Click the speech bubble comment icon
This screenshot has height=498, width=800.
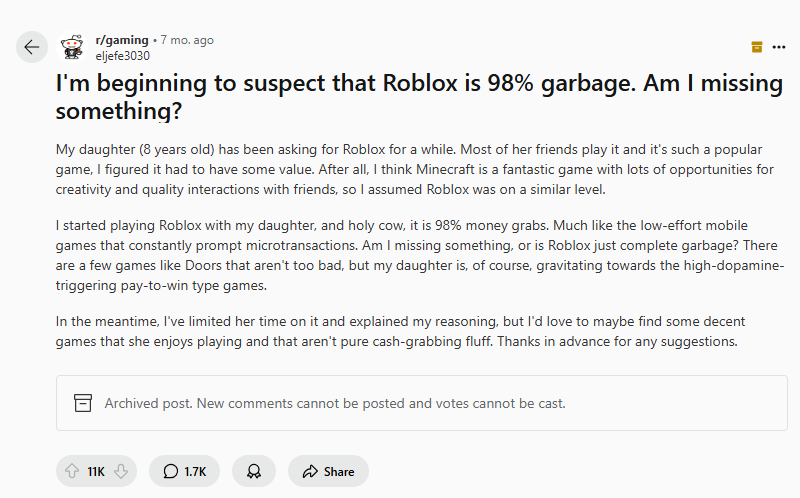click(171, 471)
